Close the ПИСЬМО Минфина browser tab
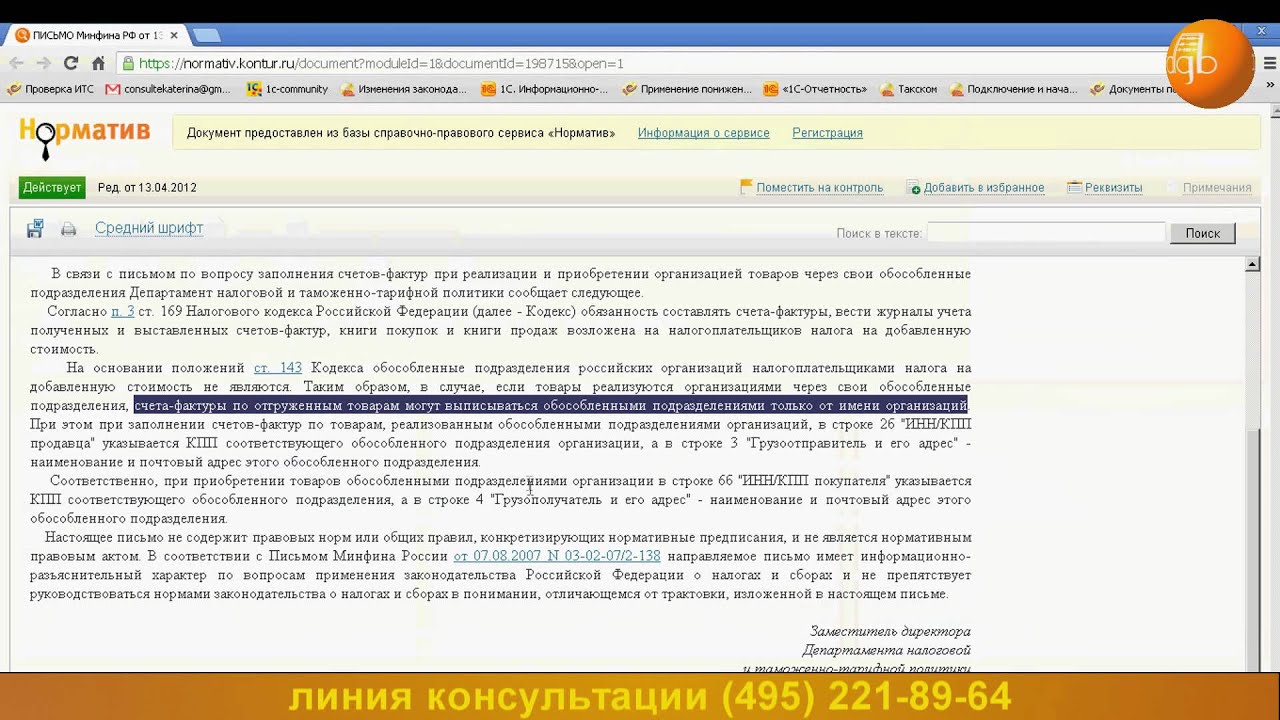Viewport: 1280px width, 720px height. pyautogui.click(x=174, y=35)
